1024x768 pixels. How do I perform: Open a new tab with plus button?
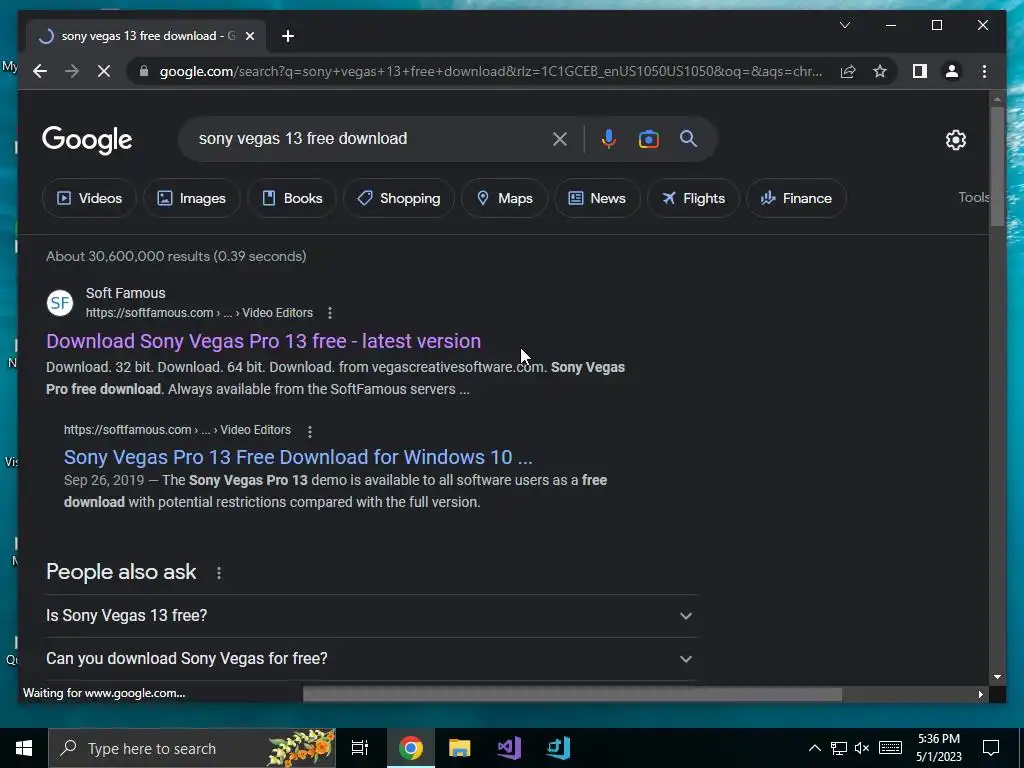coord(288,36)
